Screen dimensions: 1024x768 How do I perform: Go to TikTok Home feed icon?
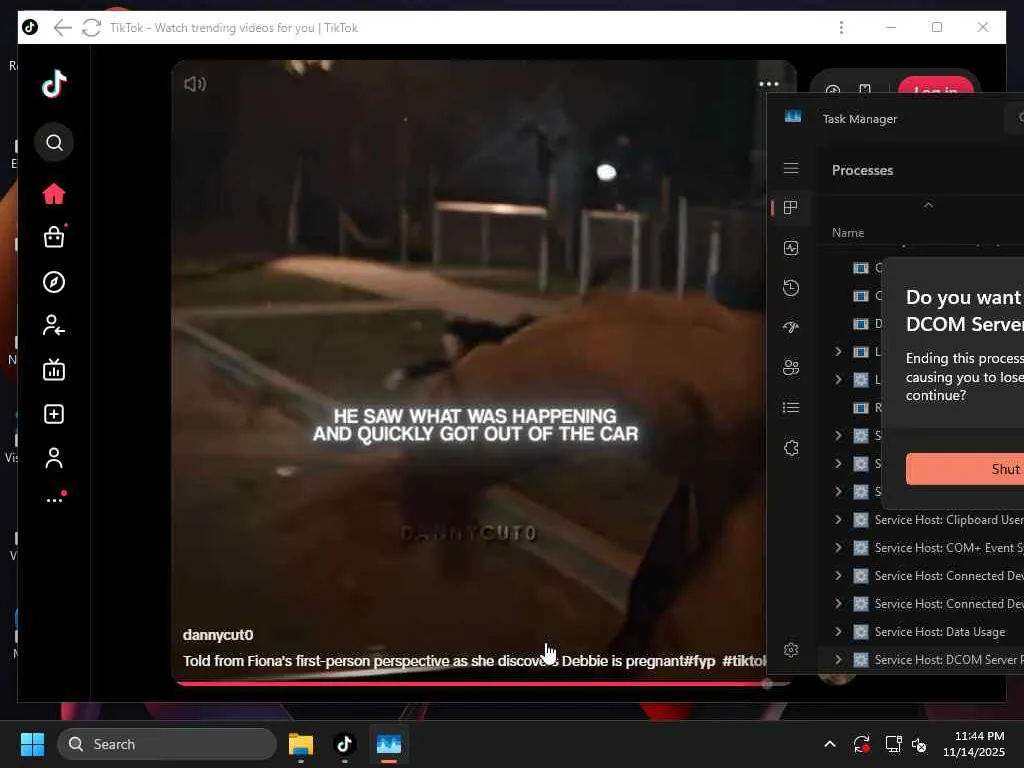point(54,194)
